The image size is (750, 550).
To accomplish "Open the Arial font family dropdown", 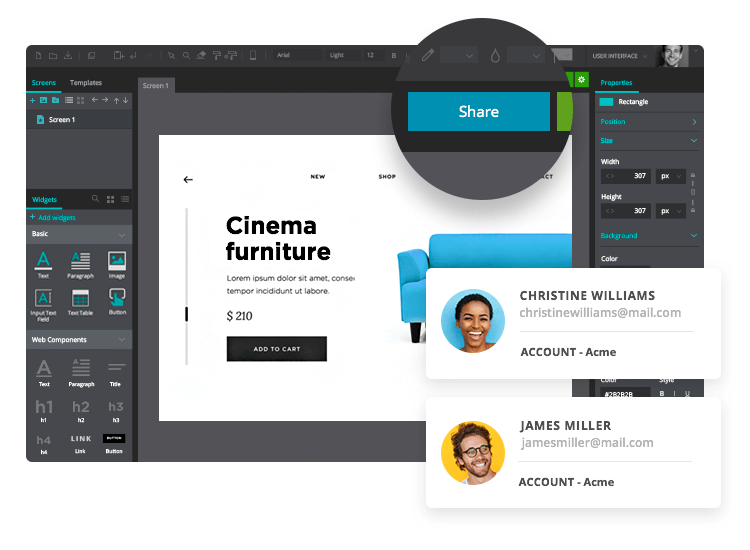I will [297, 55].
